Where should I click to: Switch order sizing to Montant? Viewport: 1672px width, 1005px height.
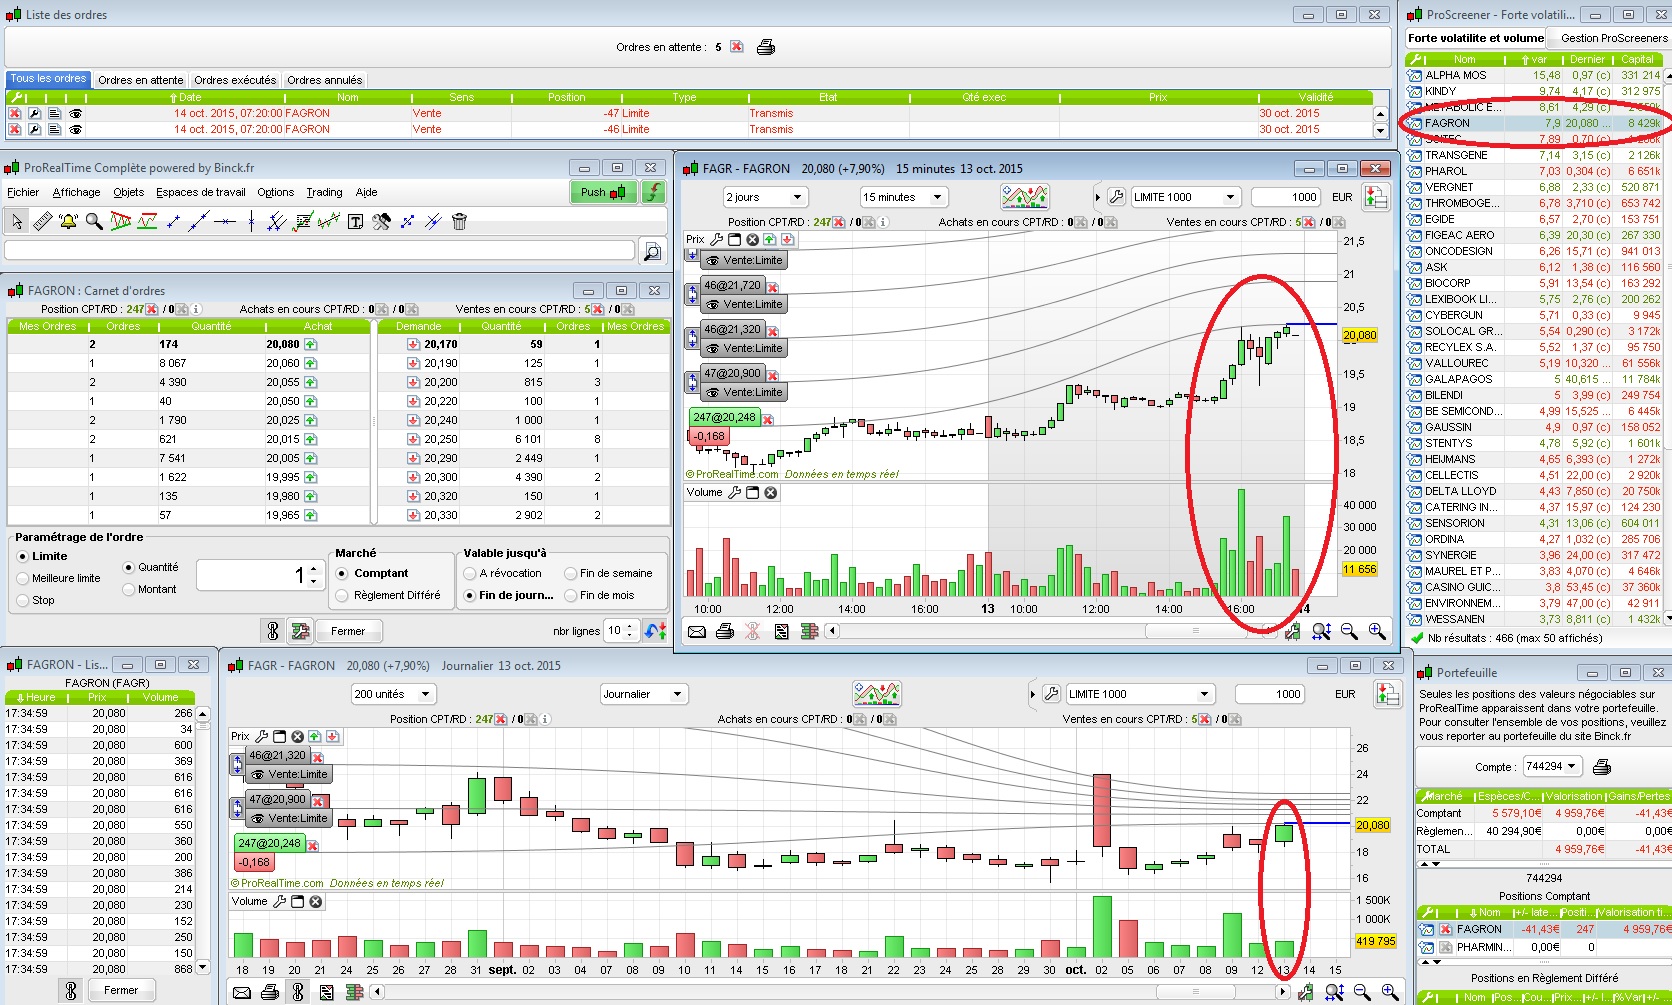point(128,589)
